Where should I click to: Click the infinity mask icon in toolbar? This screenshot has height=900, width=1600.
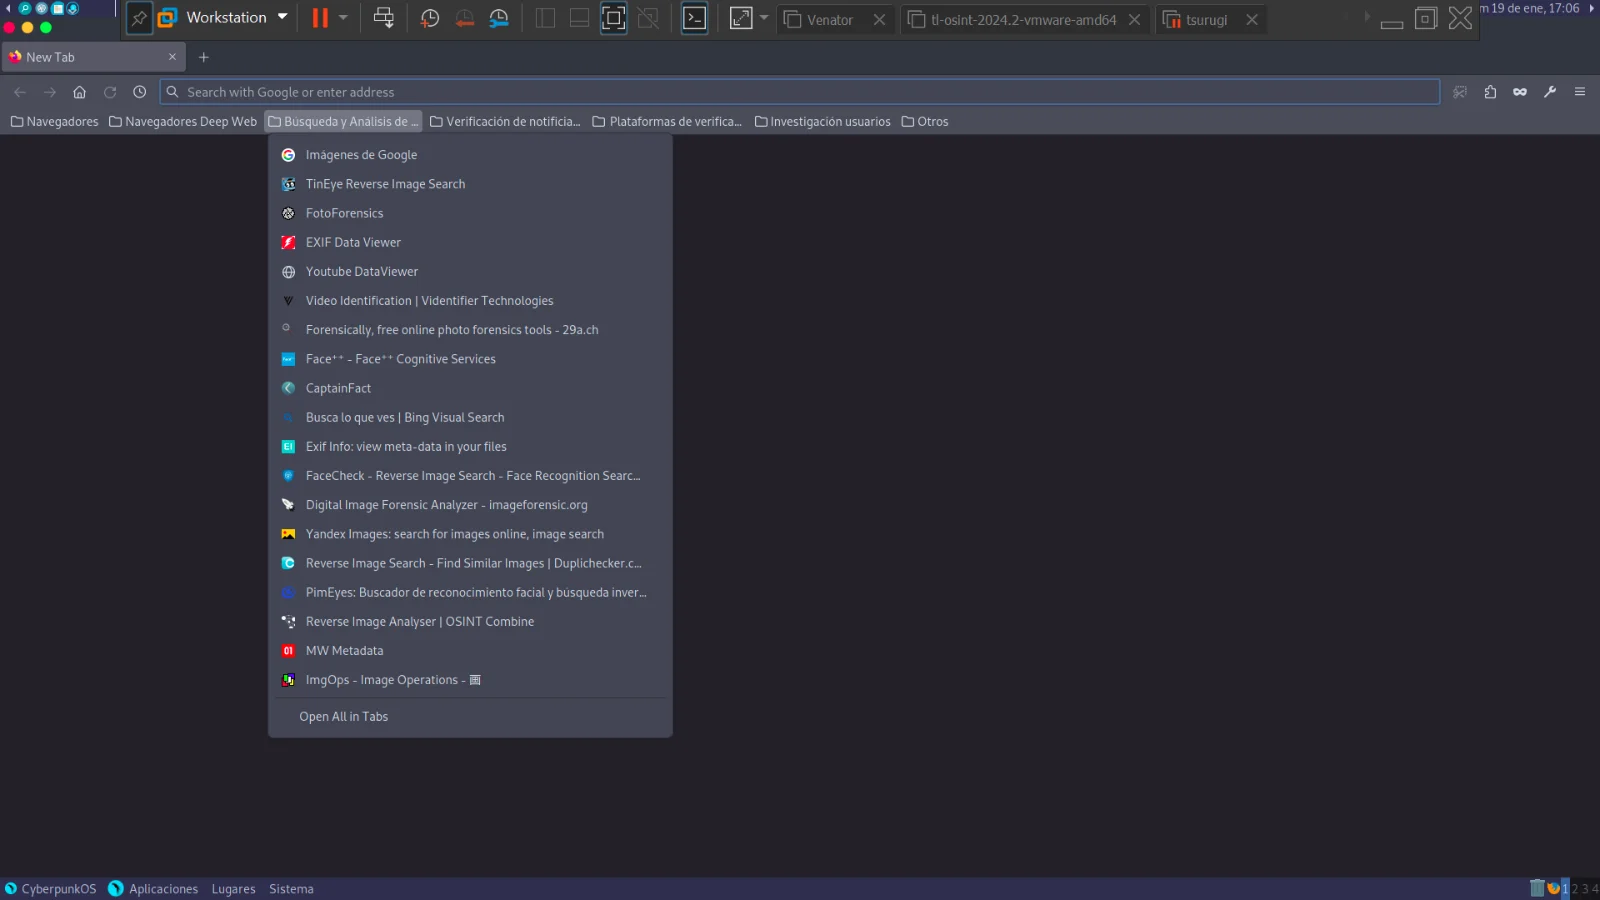(x=1520, y=92)
